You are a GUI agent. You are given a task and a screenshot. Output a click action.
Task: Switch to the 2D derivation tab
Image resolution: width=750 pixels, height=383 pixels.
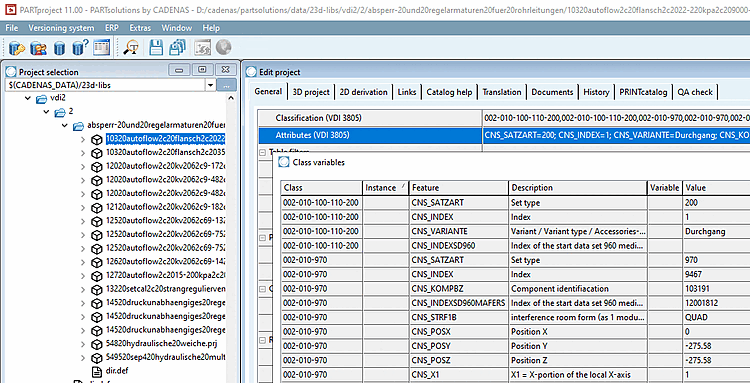tap(364, 92)
